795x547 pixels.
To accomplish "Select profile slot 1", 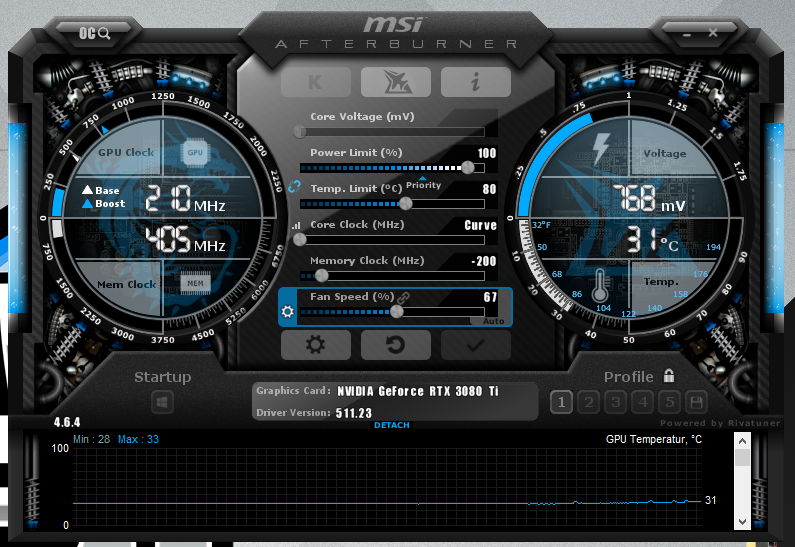I will pyautogui.click(x=561, y=403).
